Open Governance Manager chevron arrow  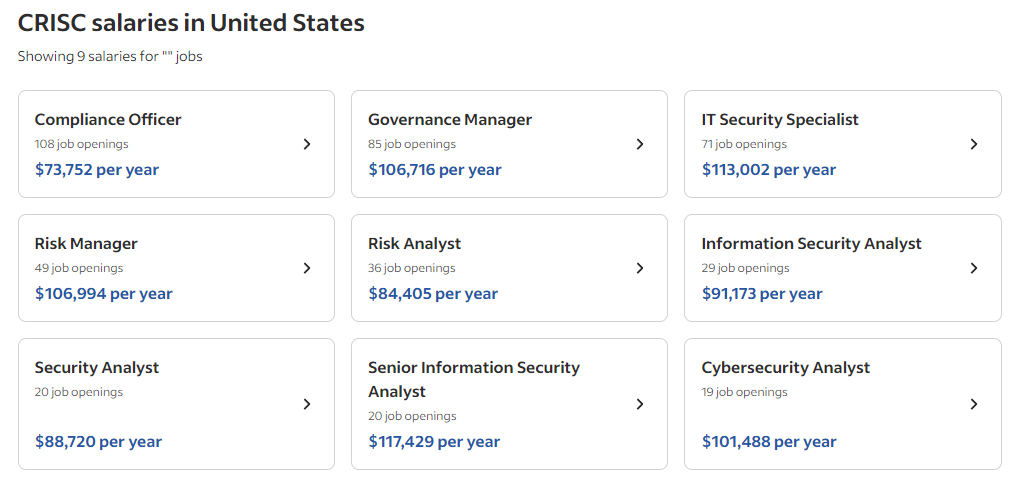(x=640, y=144)
